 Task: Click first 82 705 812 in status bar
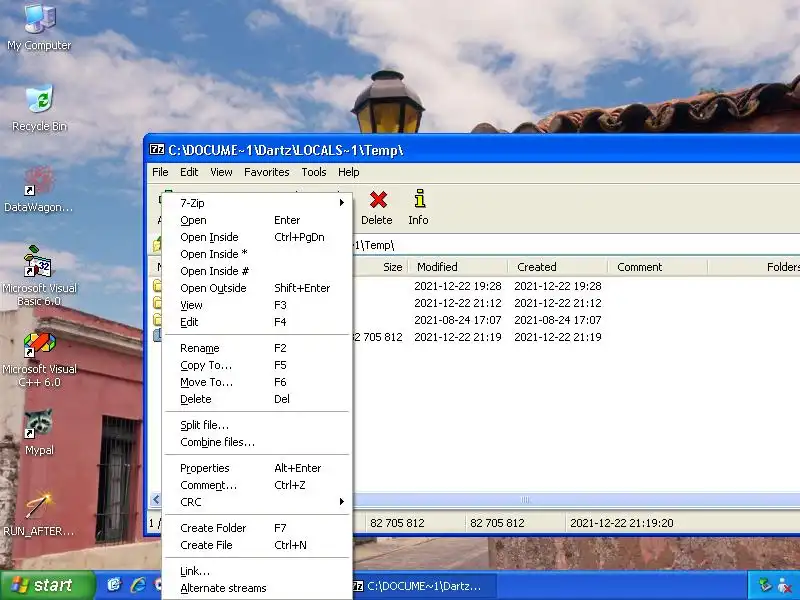[x=397, y=523]
